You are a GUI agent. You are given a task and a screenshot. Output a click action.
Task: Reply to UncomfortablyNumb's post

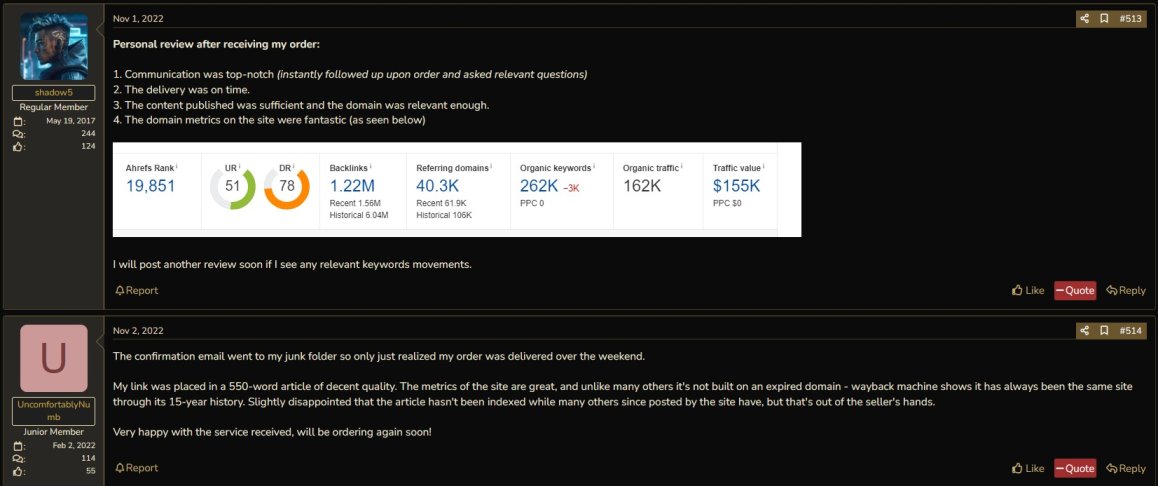pos(1126,468)
